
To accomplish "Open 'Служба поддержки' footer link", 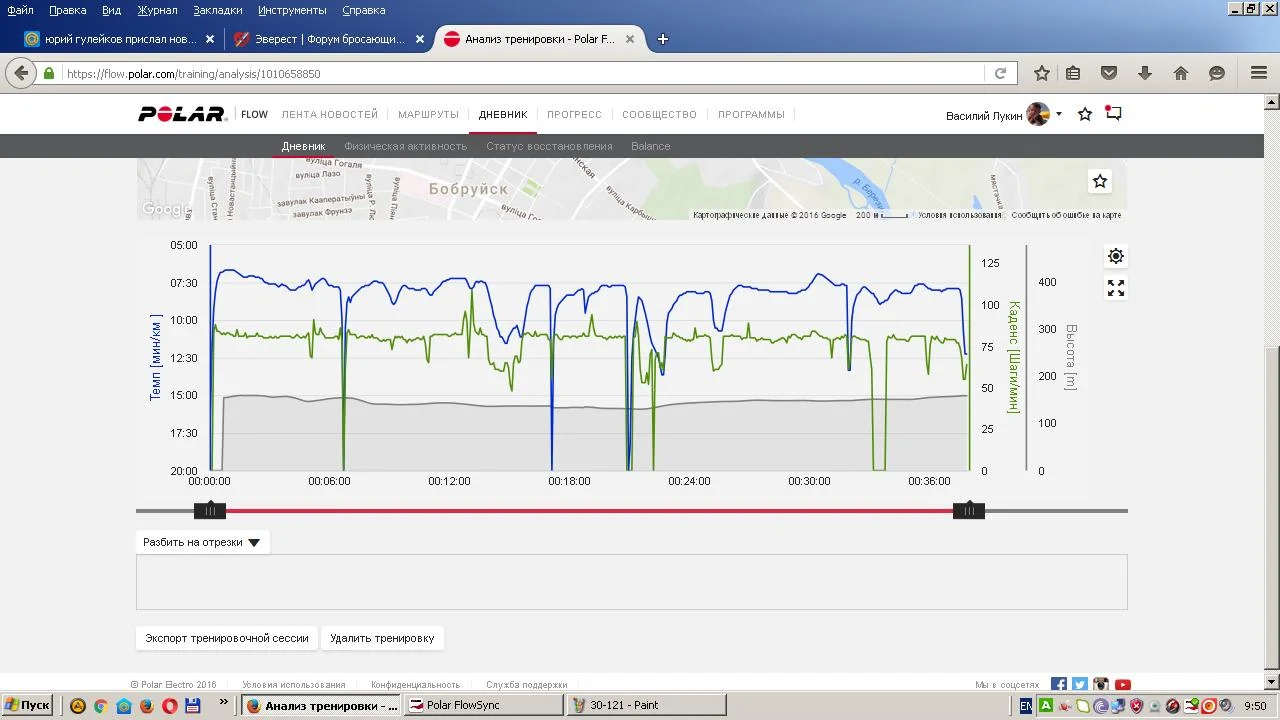I will pos(527,685).
